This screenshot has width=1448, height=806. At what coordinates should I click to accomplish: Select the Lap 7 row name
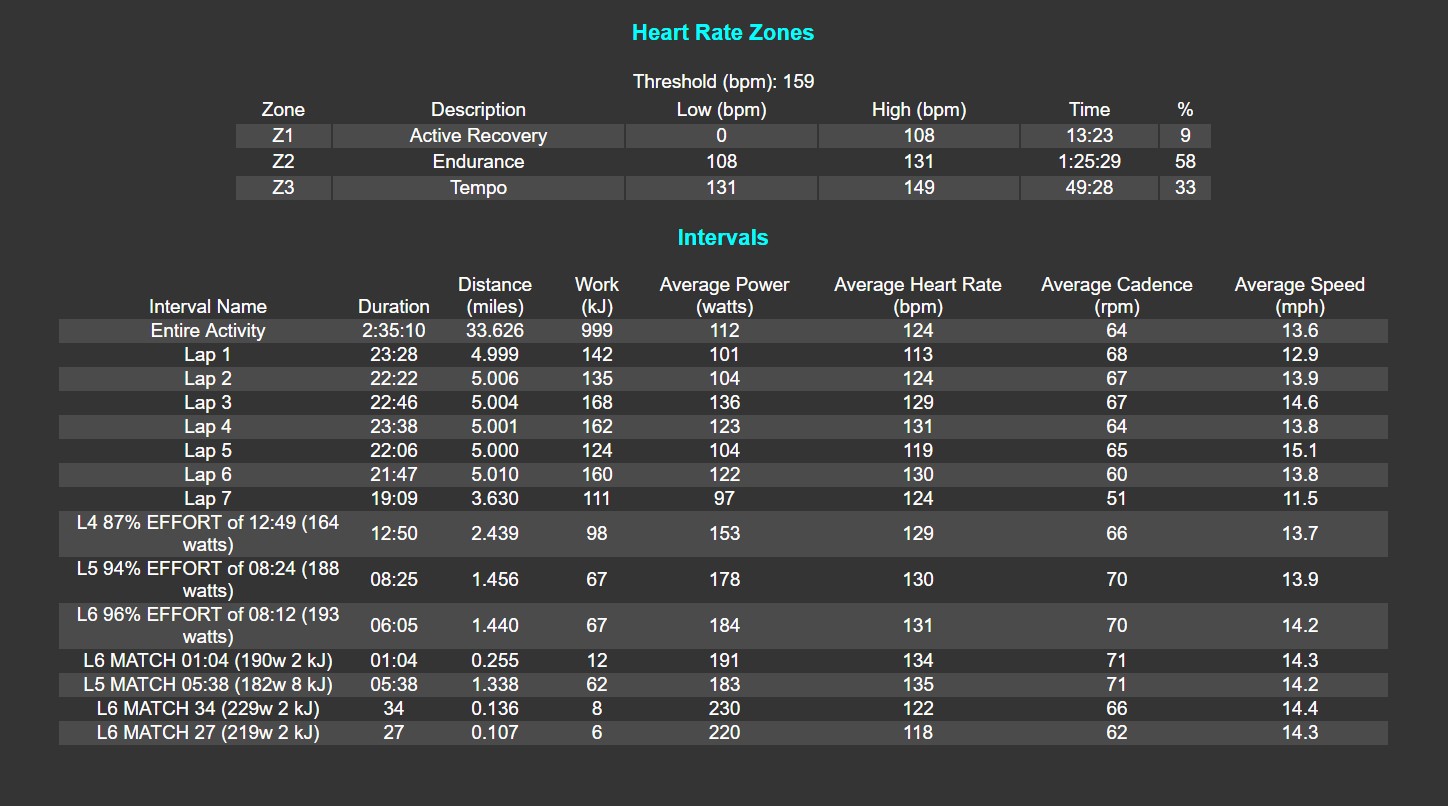tap(208, 499)
